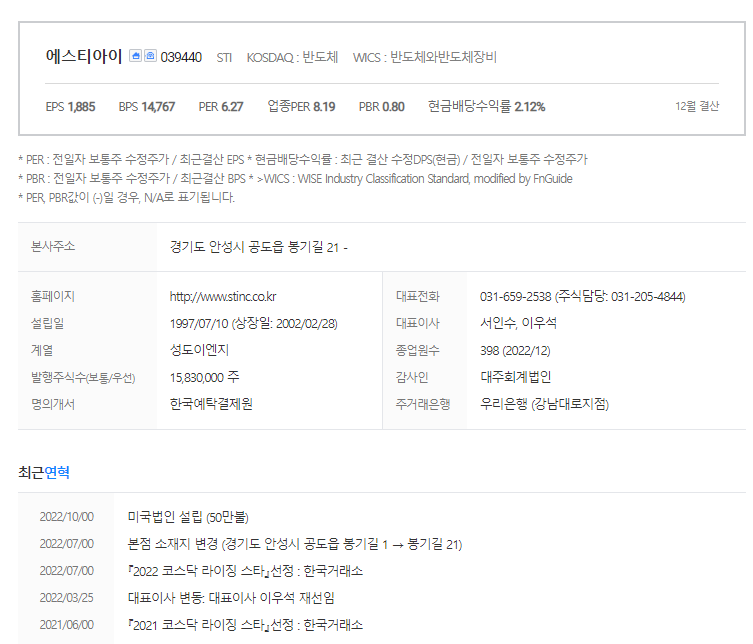This screenshot has width=753, height=644.
Task: Click the PBR 0.80 value
Action: click(382, 107)
